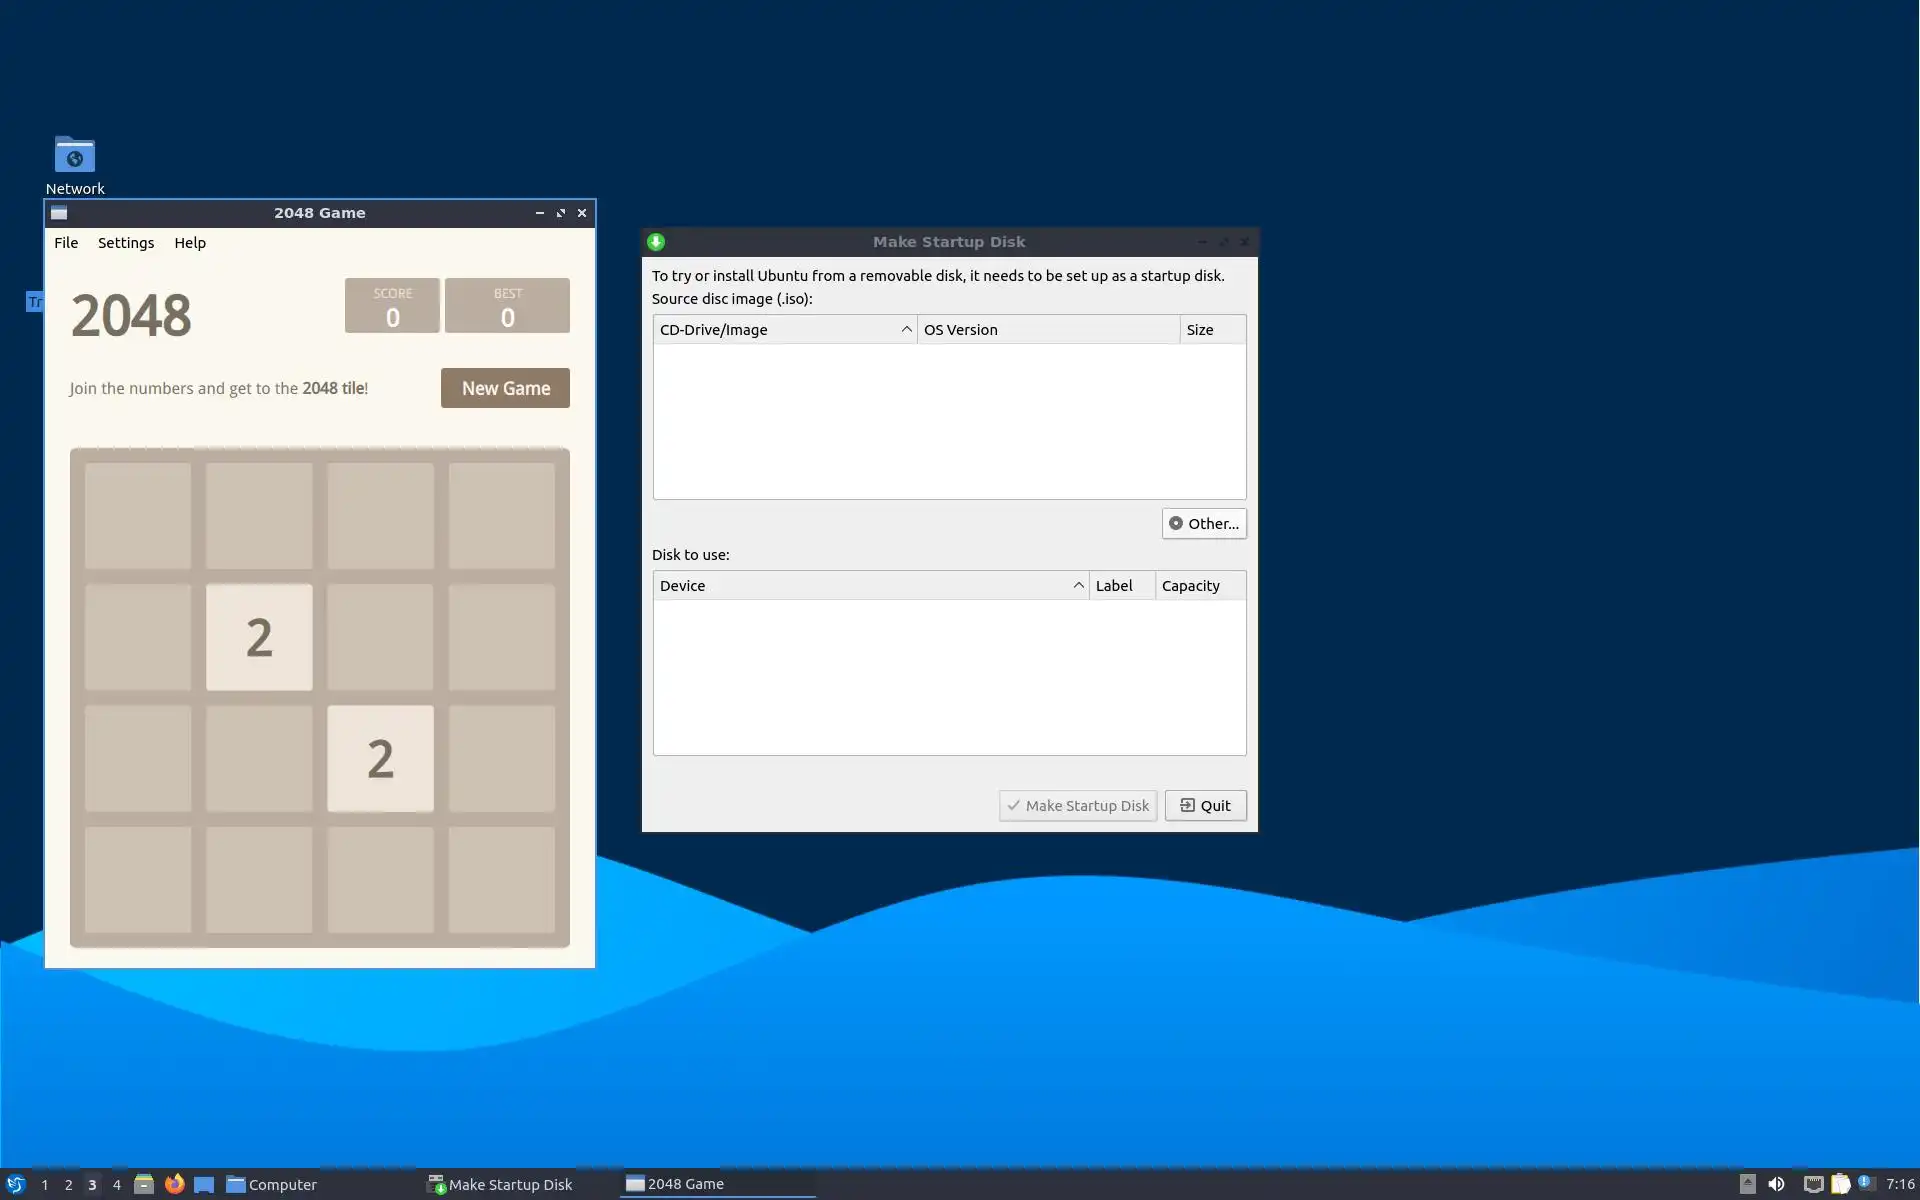Click the Other... button
Screen dimensions: 1920x1200
click(1204, 524)
